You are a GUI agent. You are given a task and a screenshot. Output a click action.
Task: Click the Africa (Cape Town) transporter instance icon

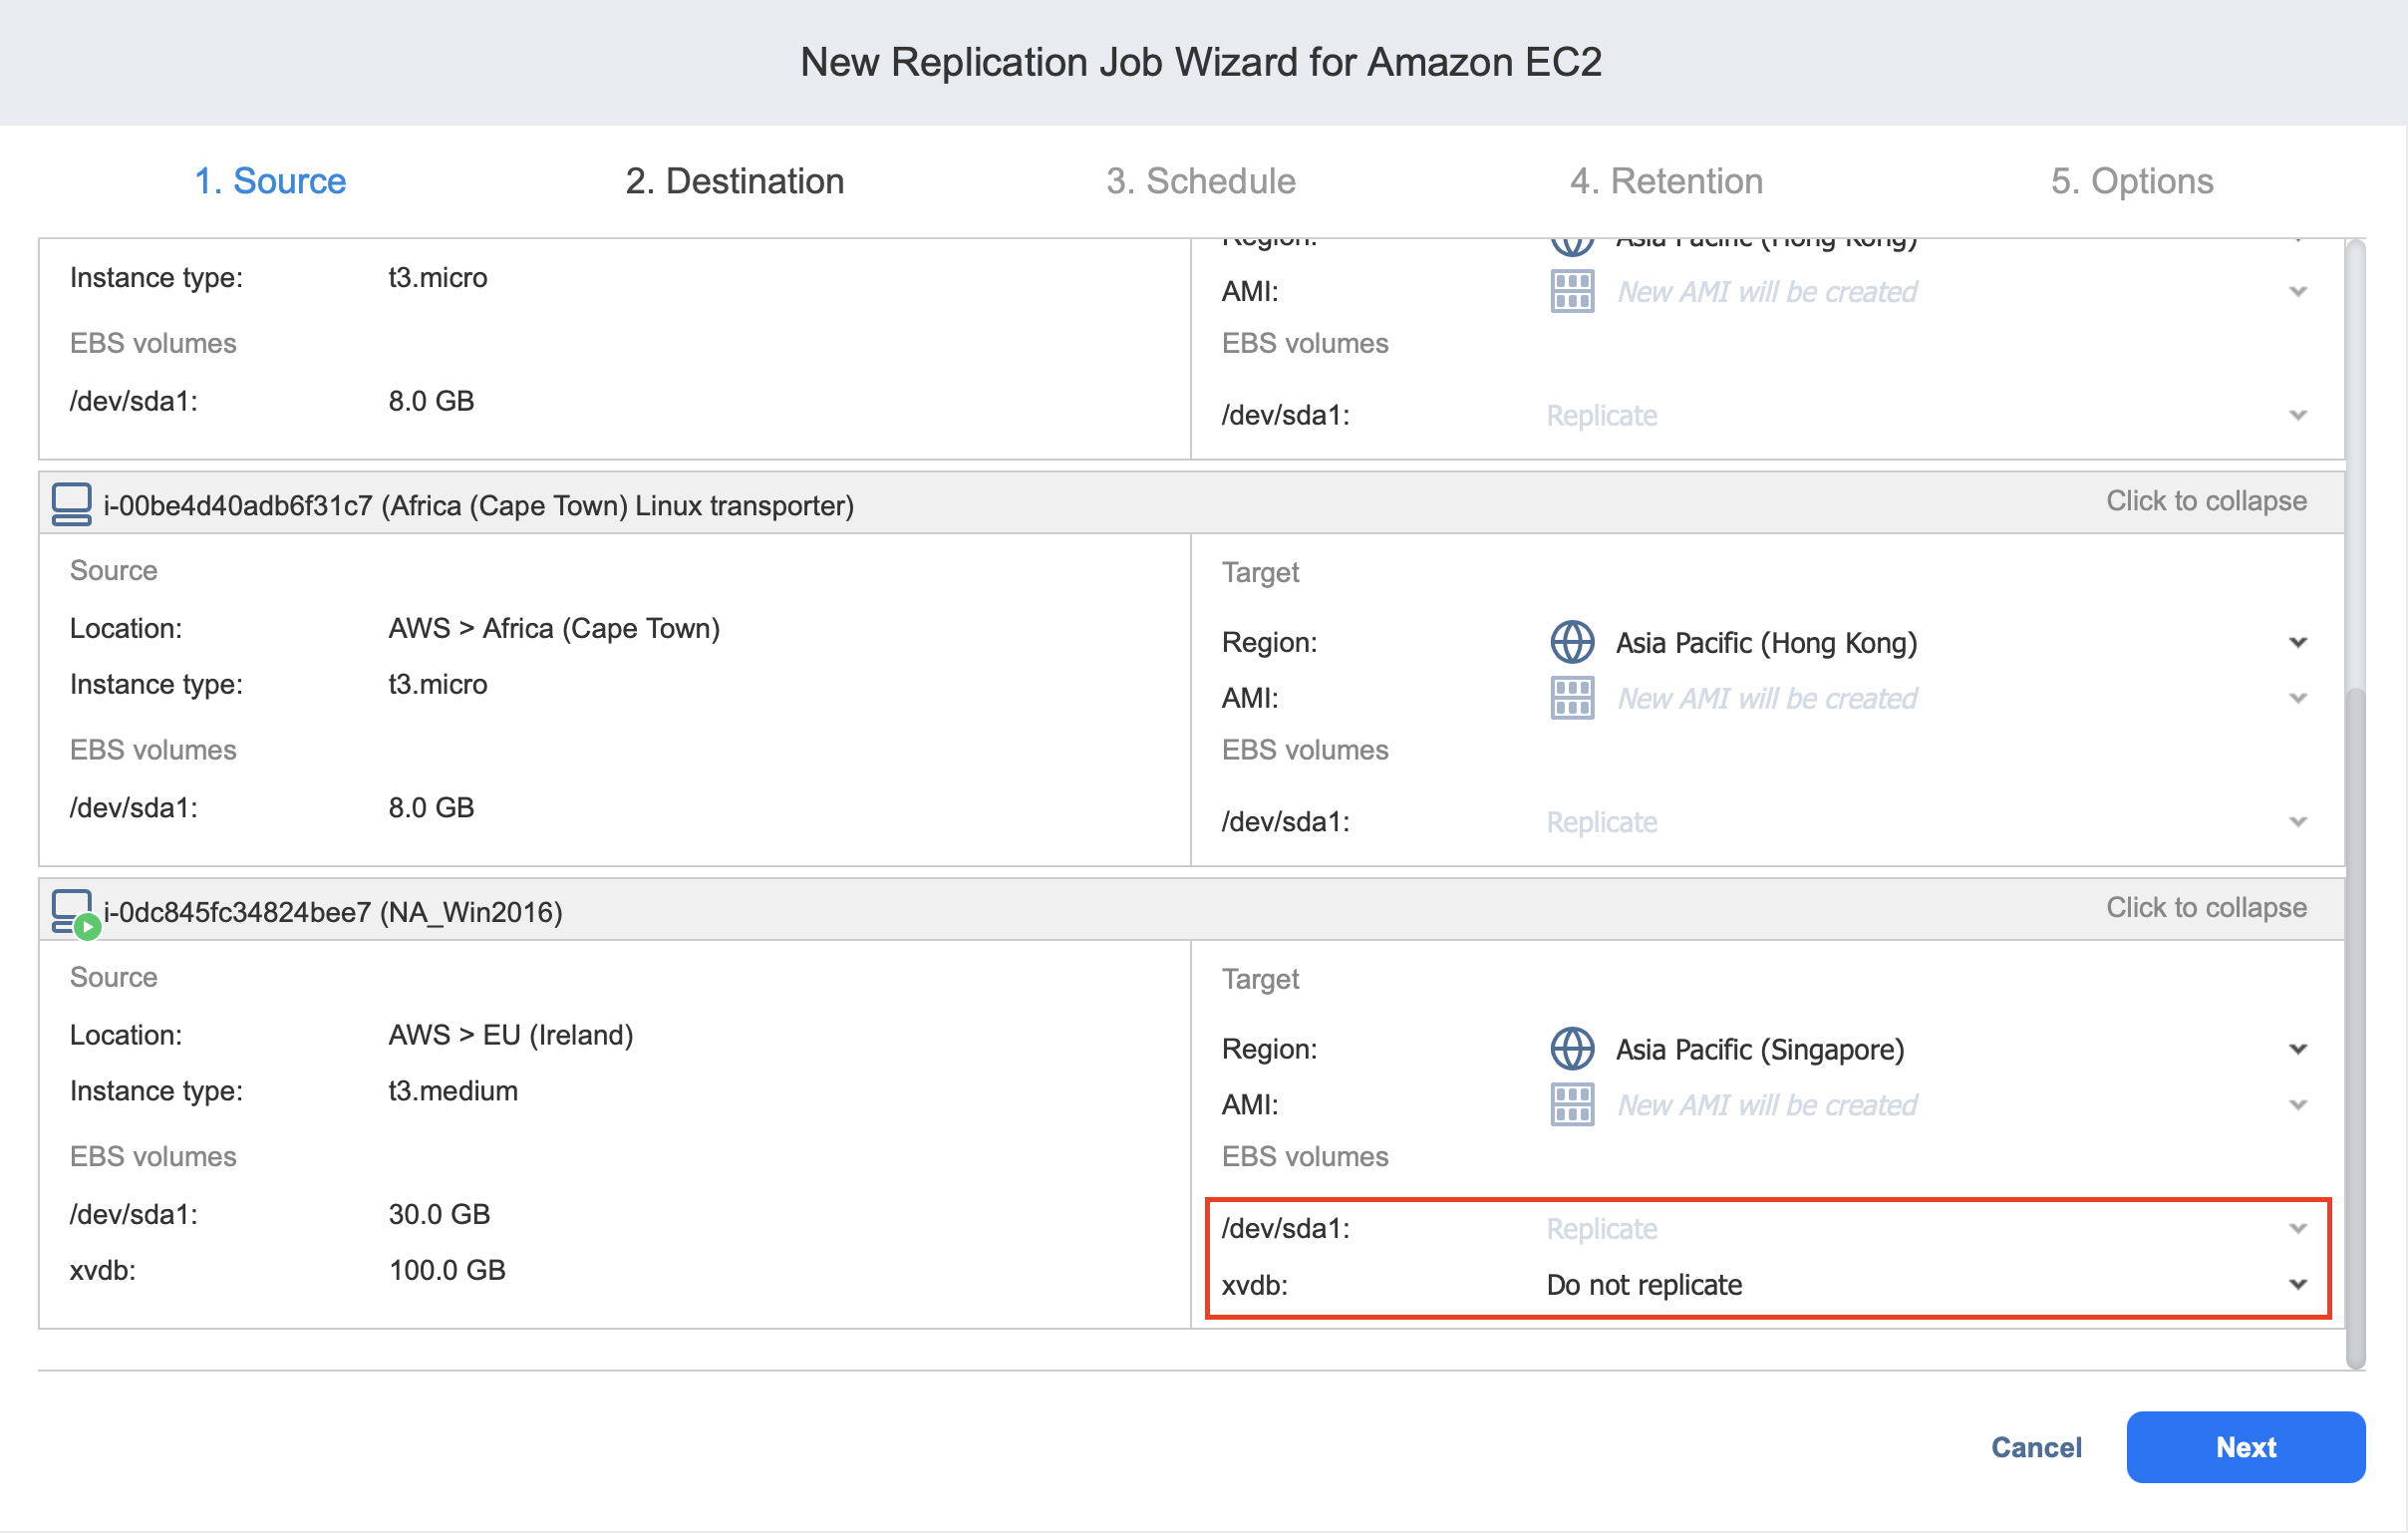click(71, 504)
